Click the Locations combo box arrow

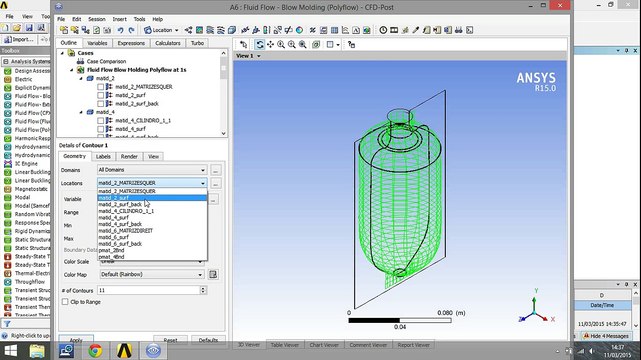203,183
